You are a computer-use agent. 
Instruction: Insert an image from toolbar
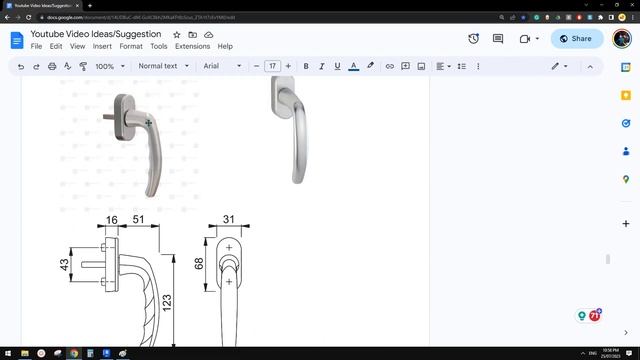click(x=421, y=66)
